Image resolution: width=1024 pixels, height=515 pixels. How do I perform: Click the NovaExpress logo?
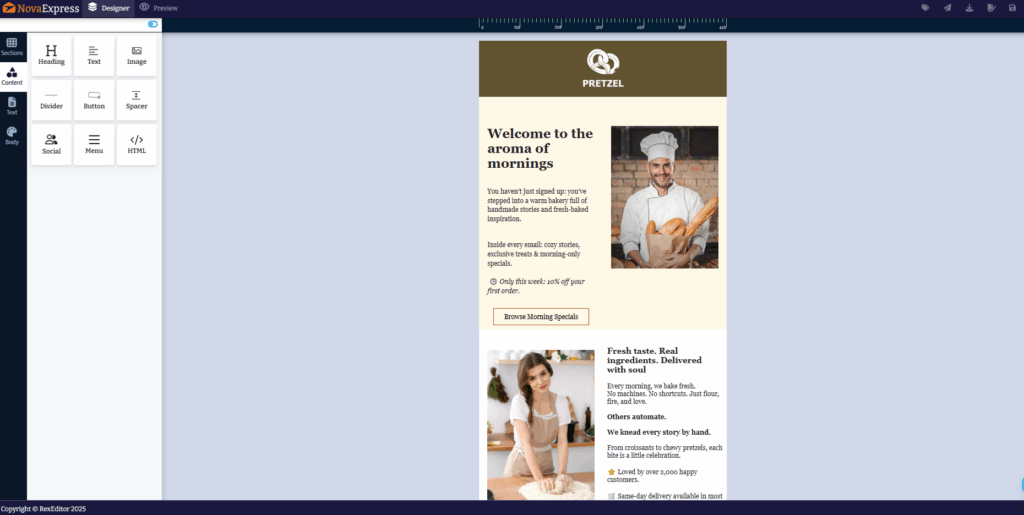pyautogui.click(x=40, y=8)
